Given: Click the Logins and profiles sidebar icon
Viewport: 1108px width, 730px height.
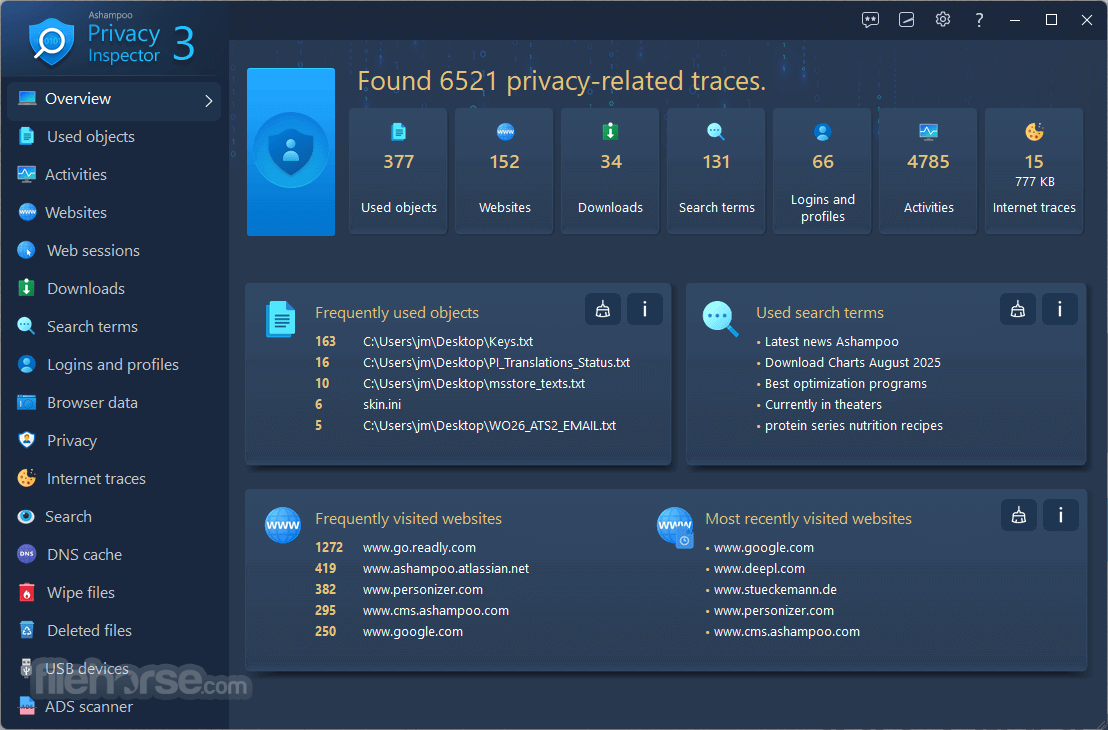Looking at the screenshot, I should pos(26,364).
